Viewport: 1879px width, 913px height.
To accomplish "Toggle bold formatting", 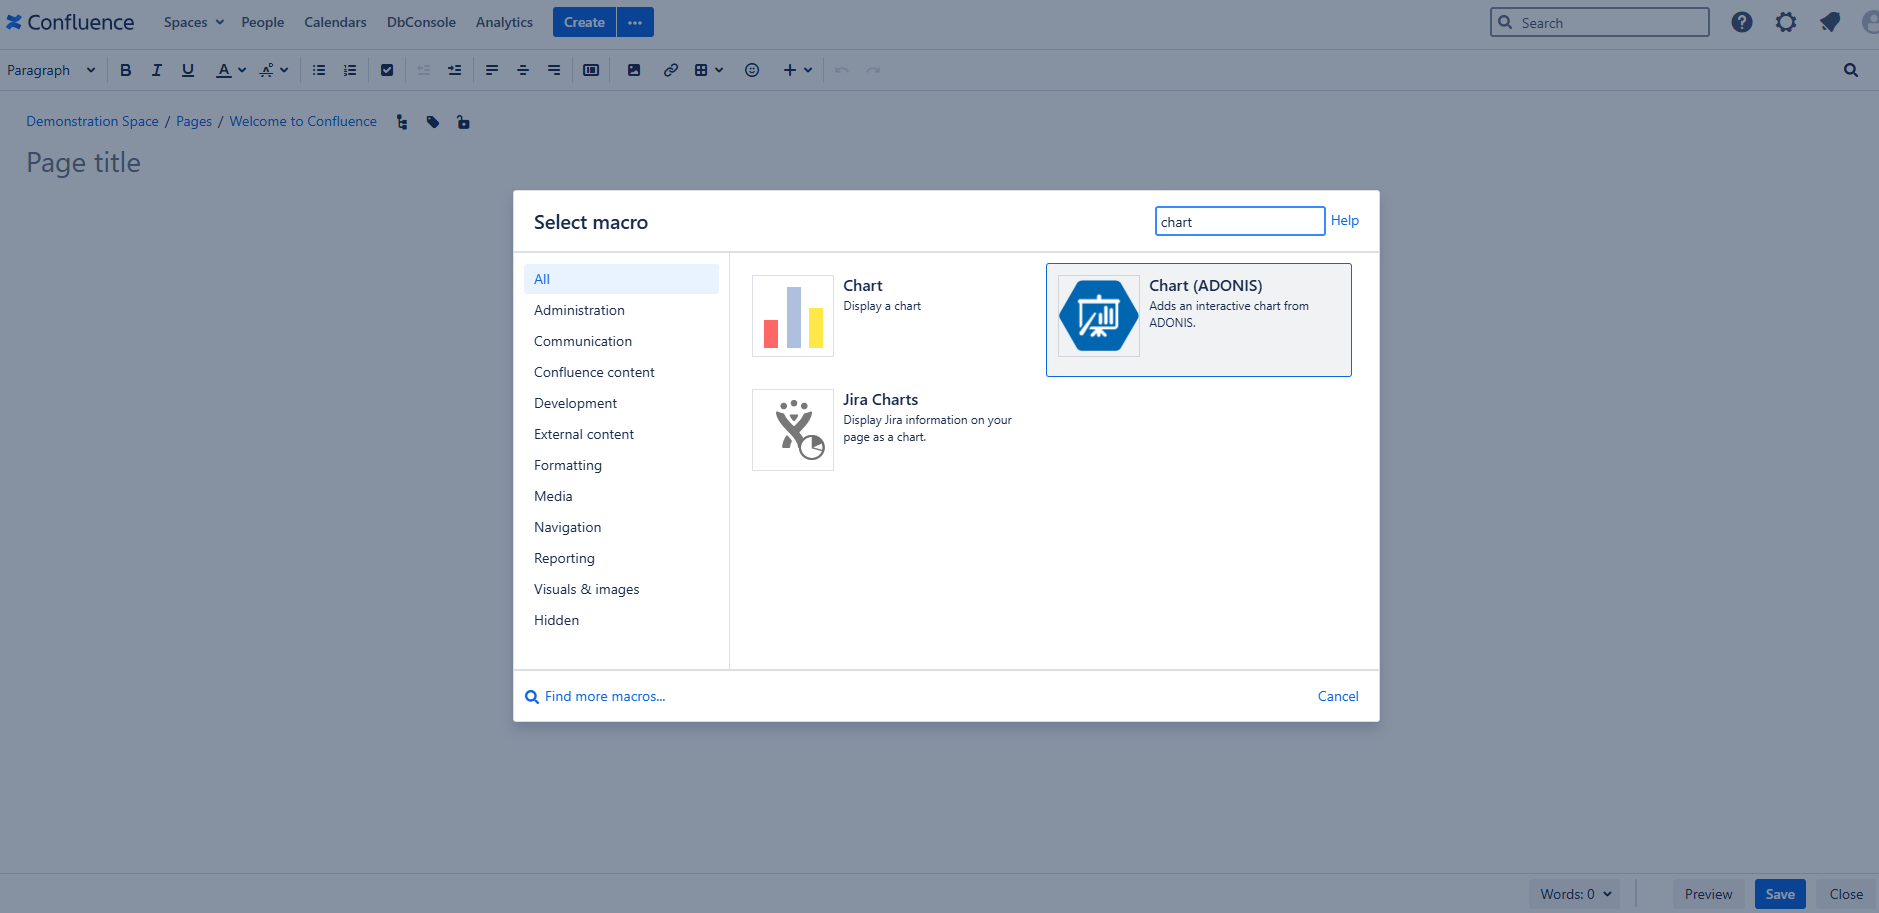I will click(125, 70).
